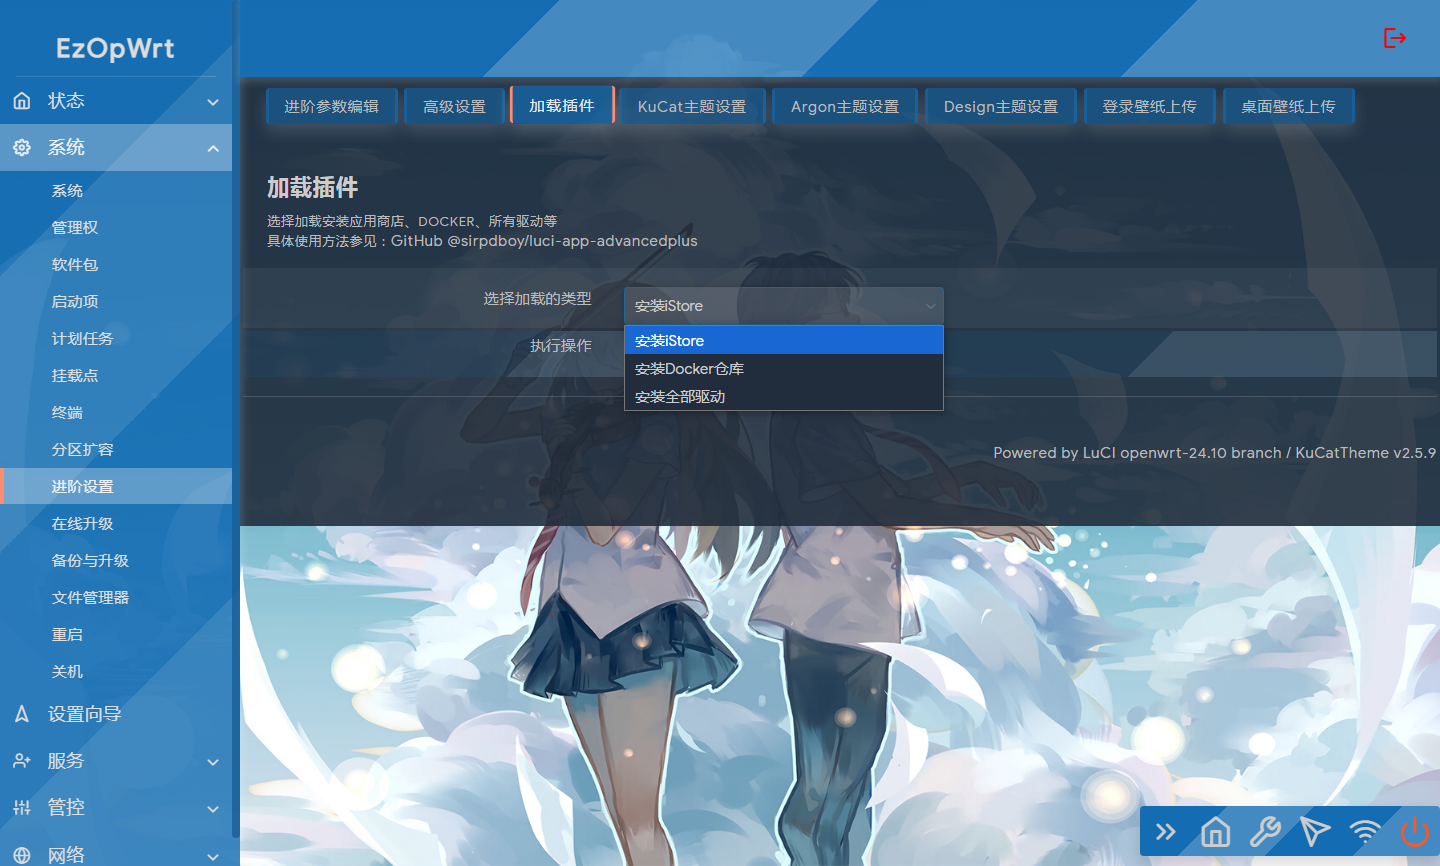The image size is (1440, 866).
Task: Expand the 服务 menu chevron
Action: click(213, 762)
